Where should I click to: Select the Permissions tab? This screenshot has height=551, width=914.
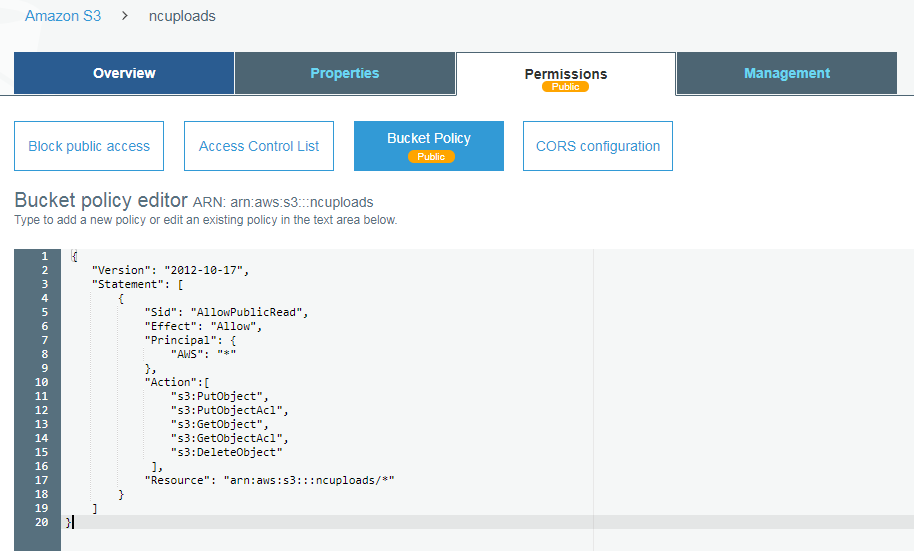click(566, 74)
